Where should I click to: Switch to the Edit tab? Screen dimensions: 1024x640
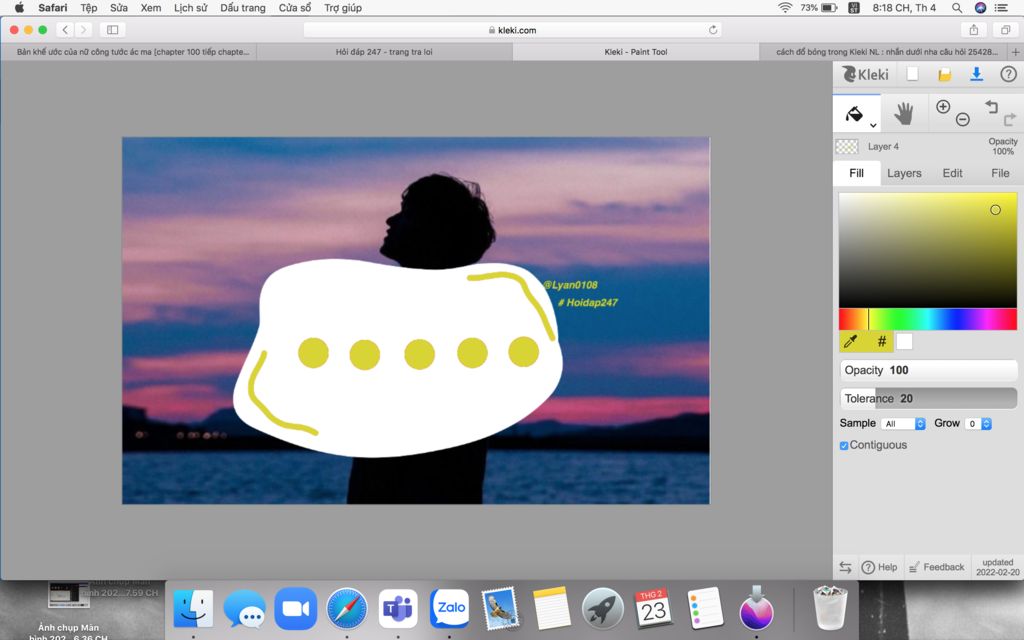[952, 173]
